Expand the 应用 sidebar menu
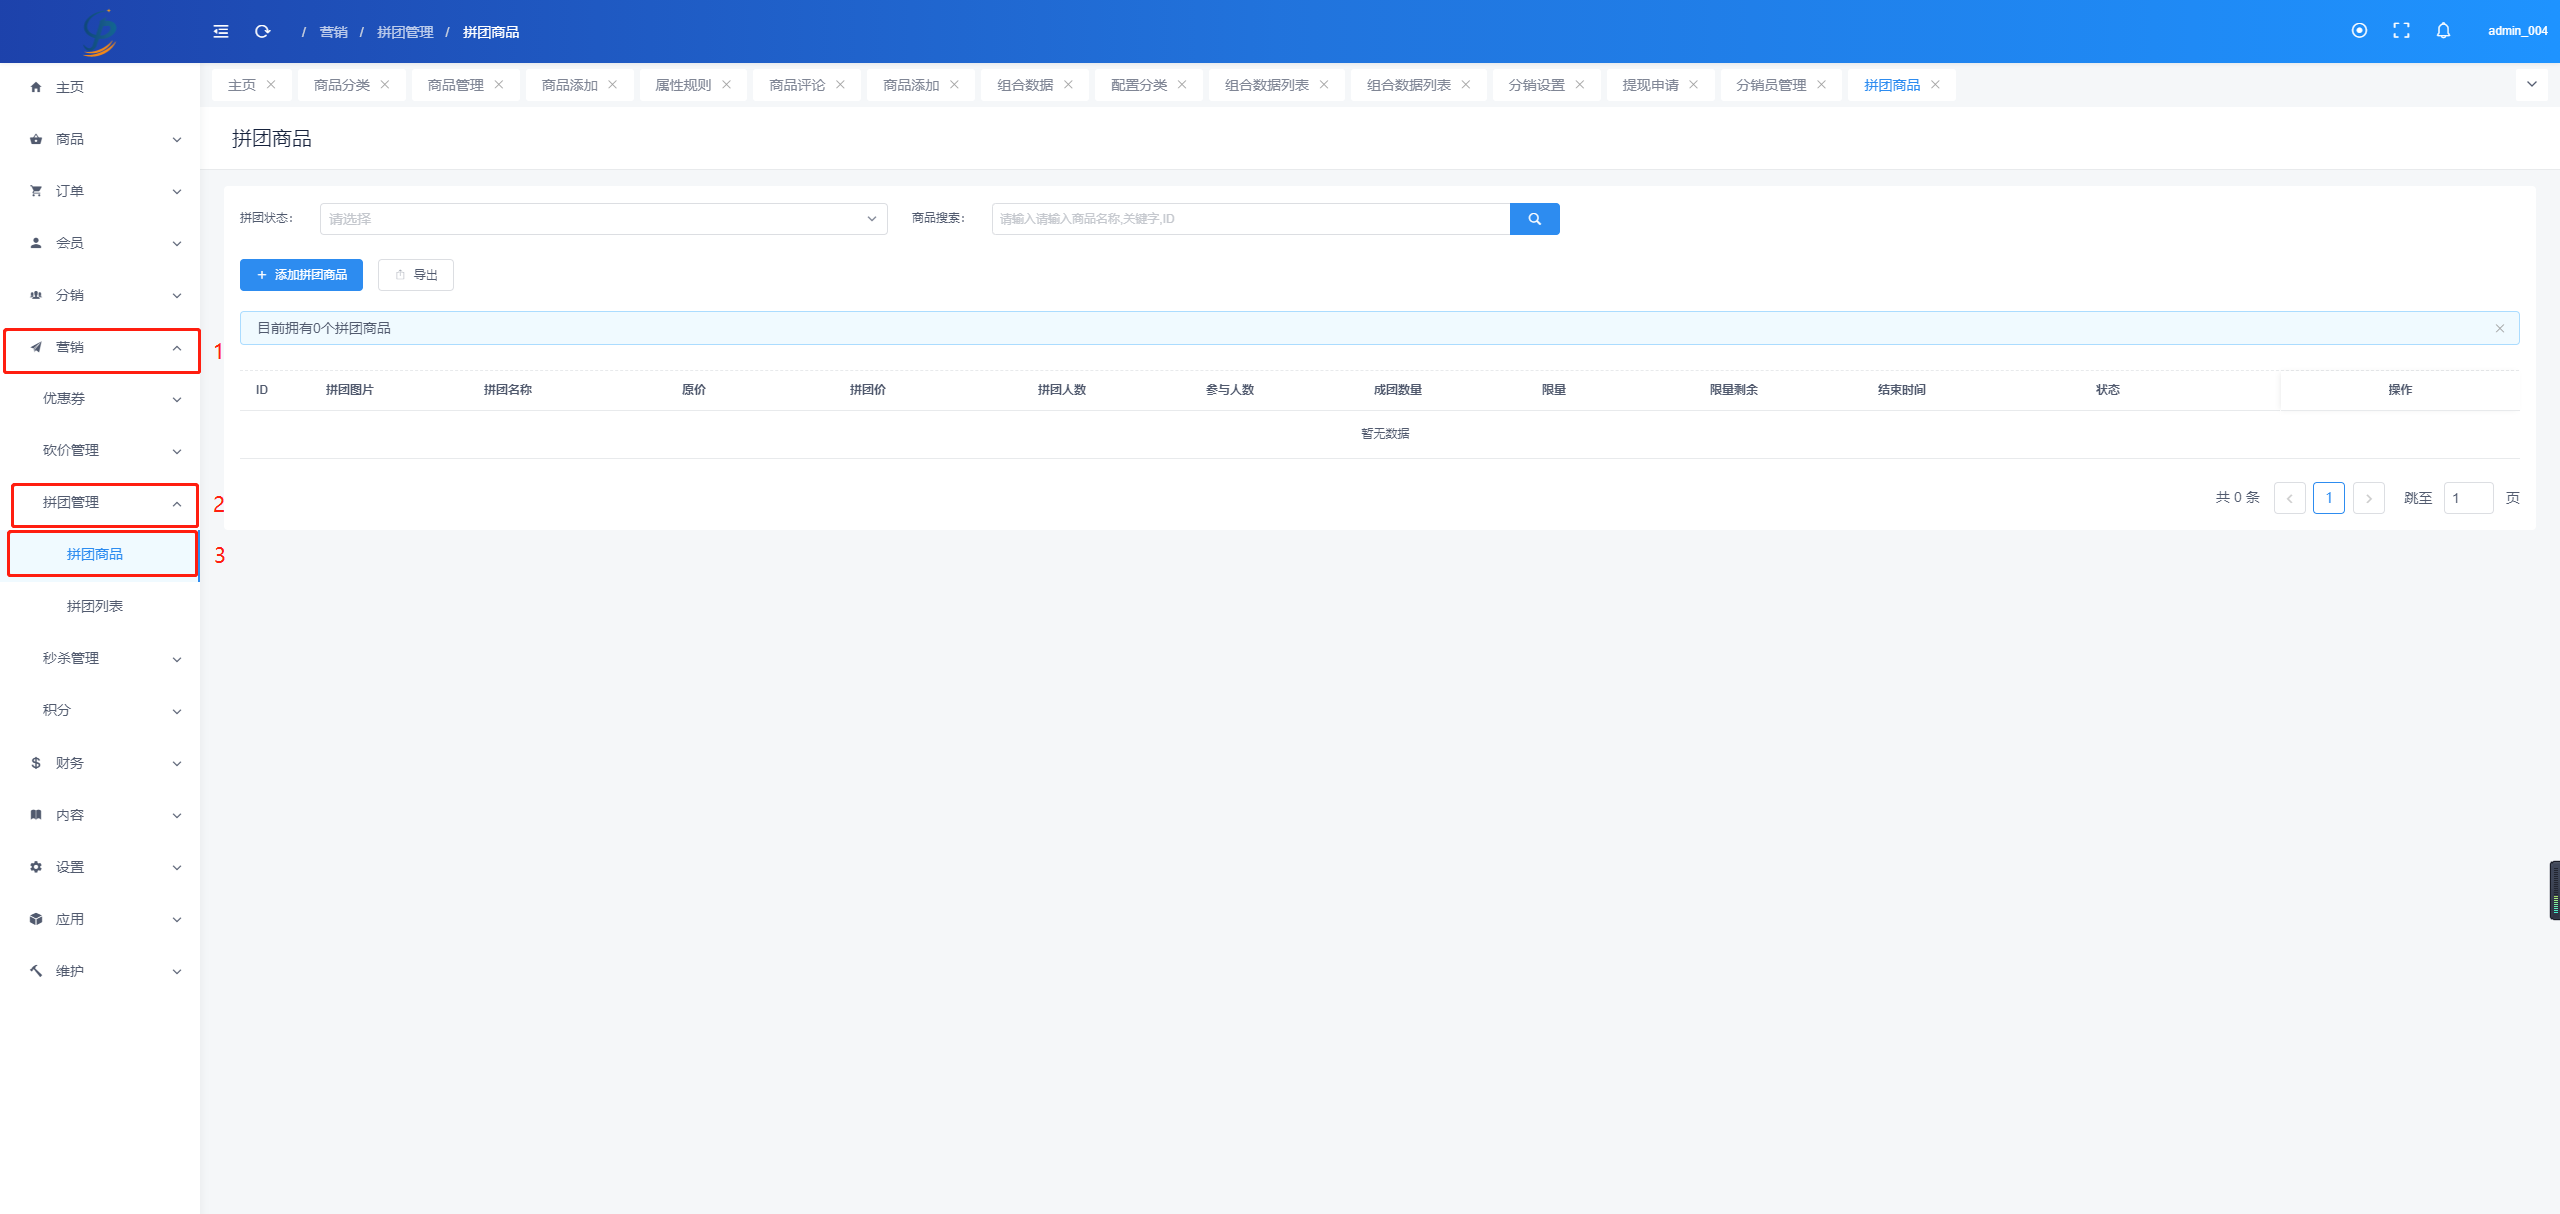The width and height of the screenshot is (2560, 1214). coord(100,919)
